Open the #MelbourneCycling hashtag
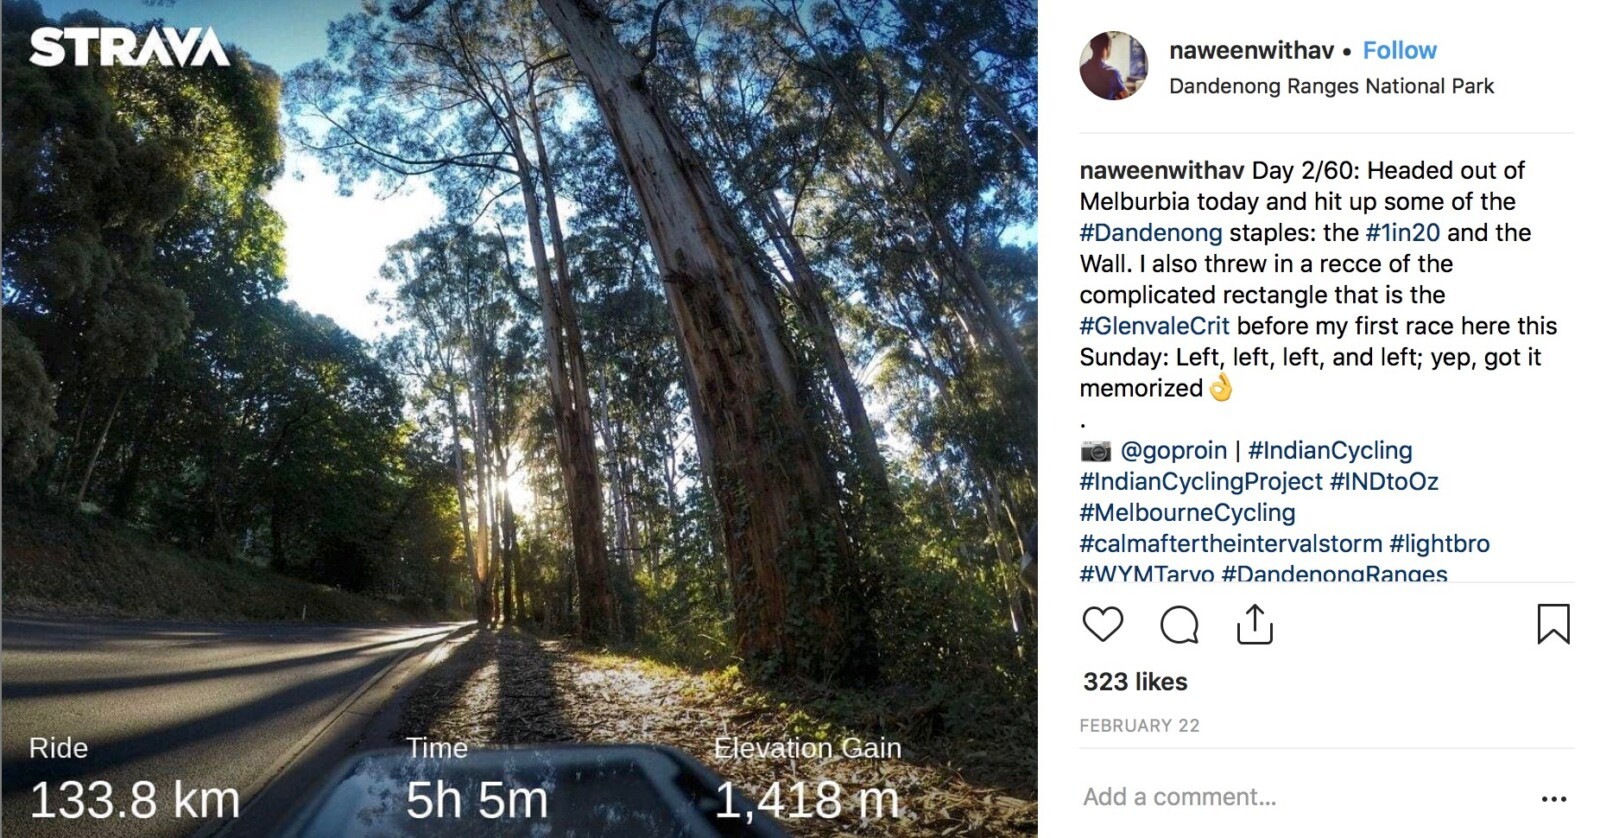Viewport: 1600px width, 838px height. [x=1187, y=513]
